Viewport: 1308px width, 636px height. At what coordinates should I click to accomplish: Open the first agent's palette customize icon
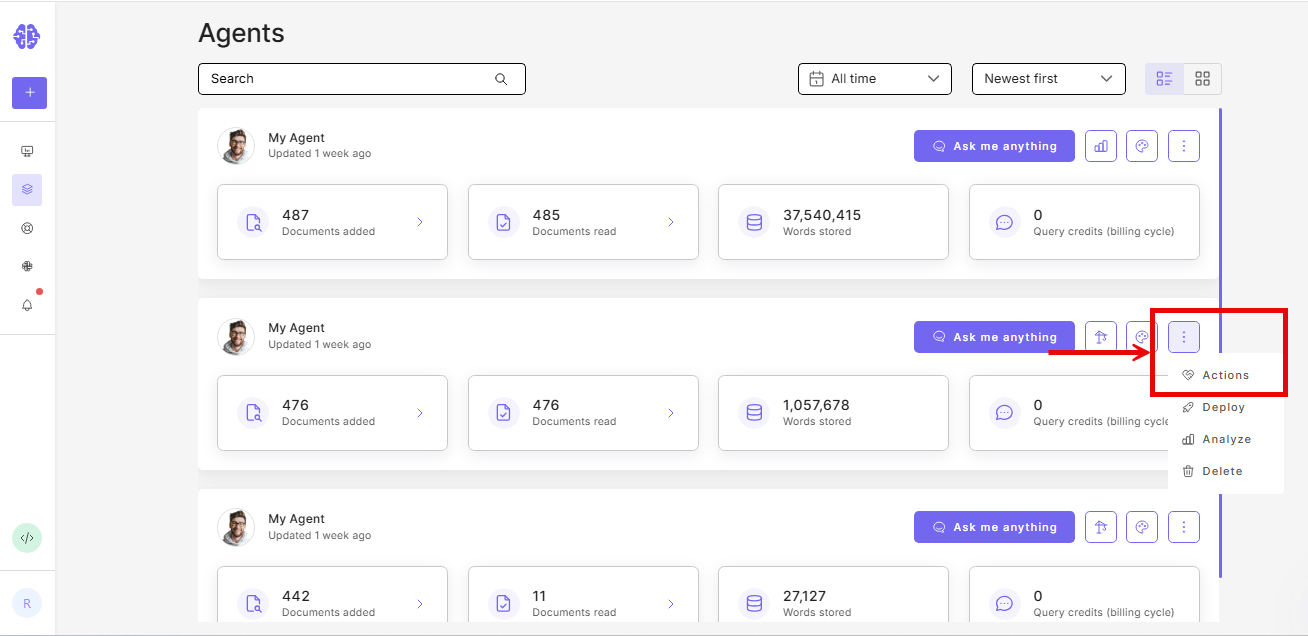tap(1142, 146)
